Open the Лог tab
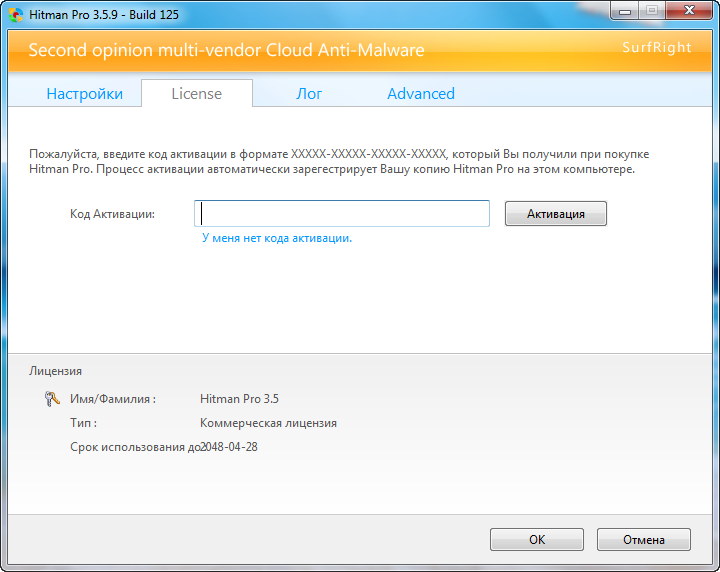The height and width of the screenshot is (572, 720). 309,94
